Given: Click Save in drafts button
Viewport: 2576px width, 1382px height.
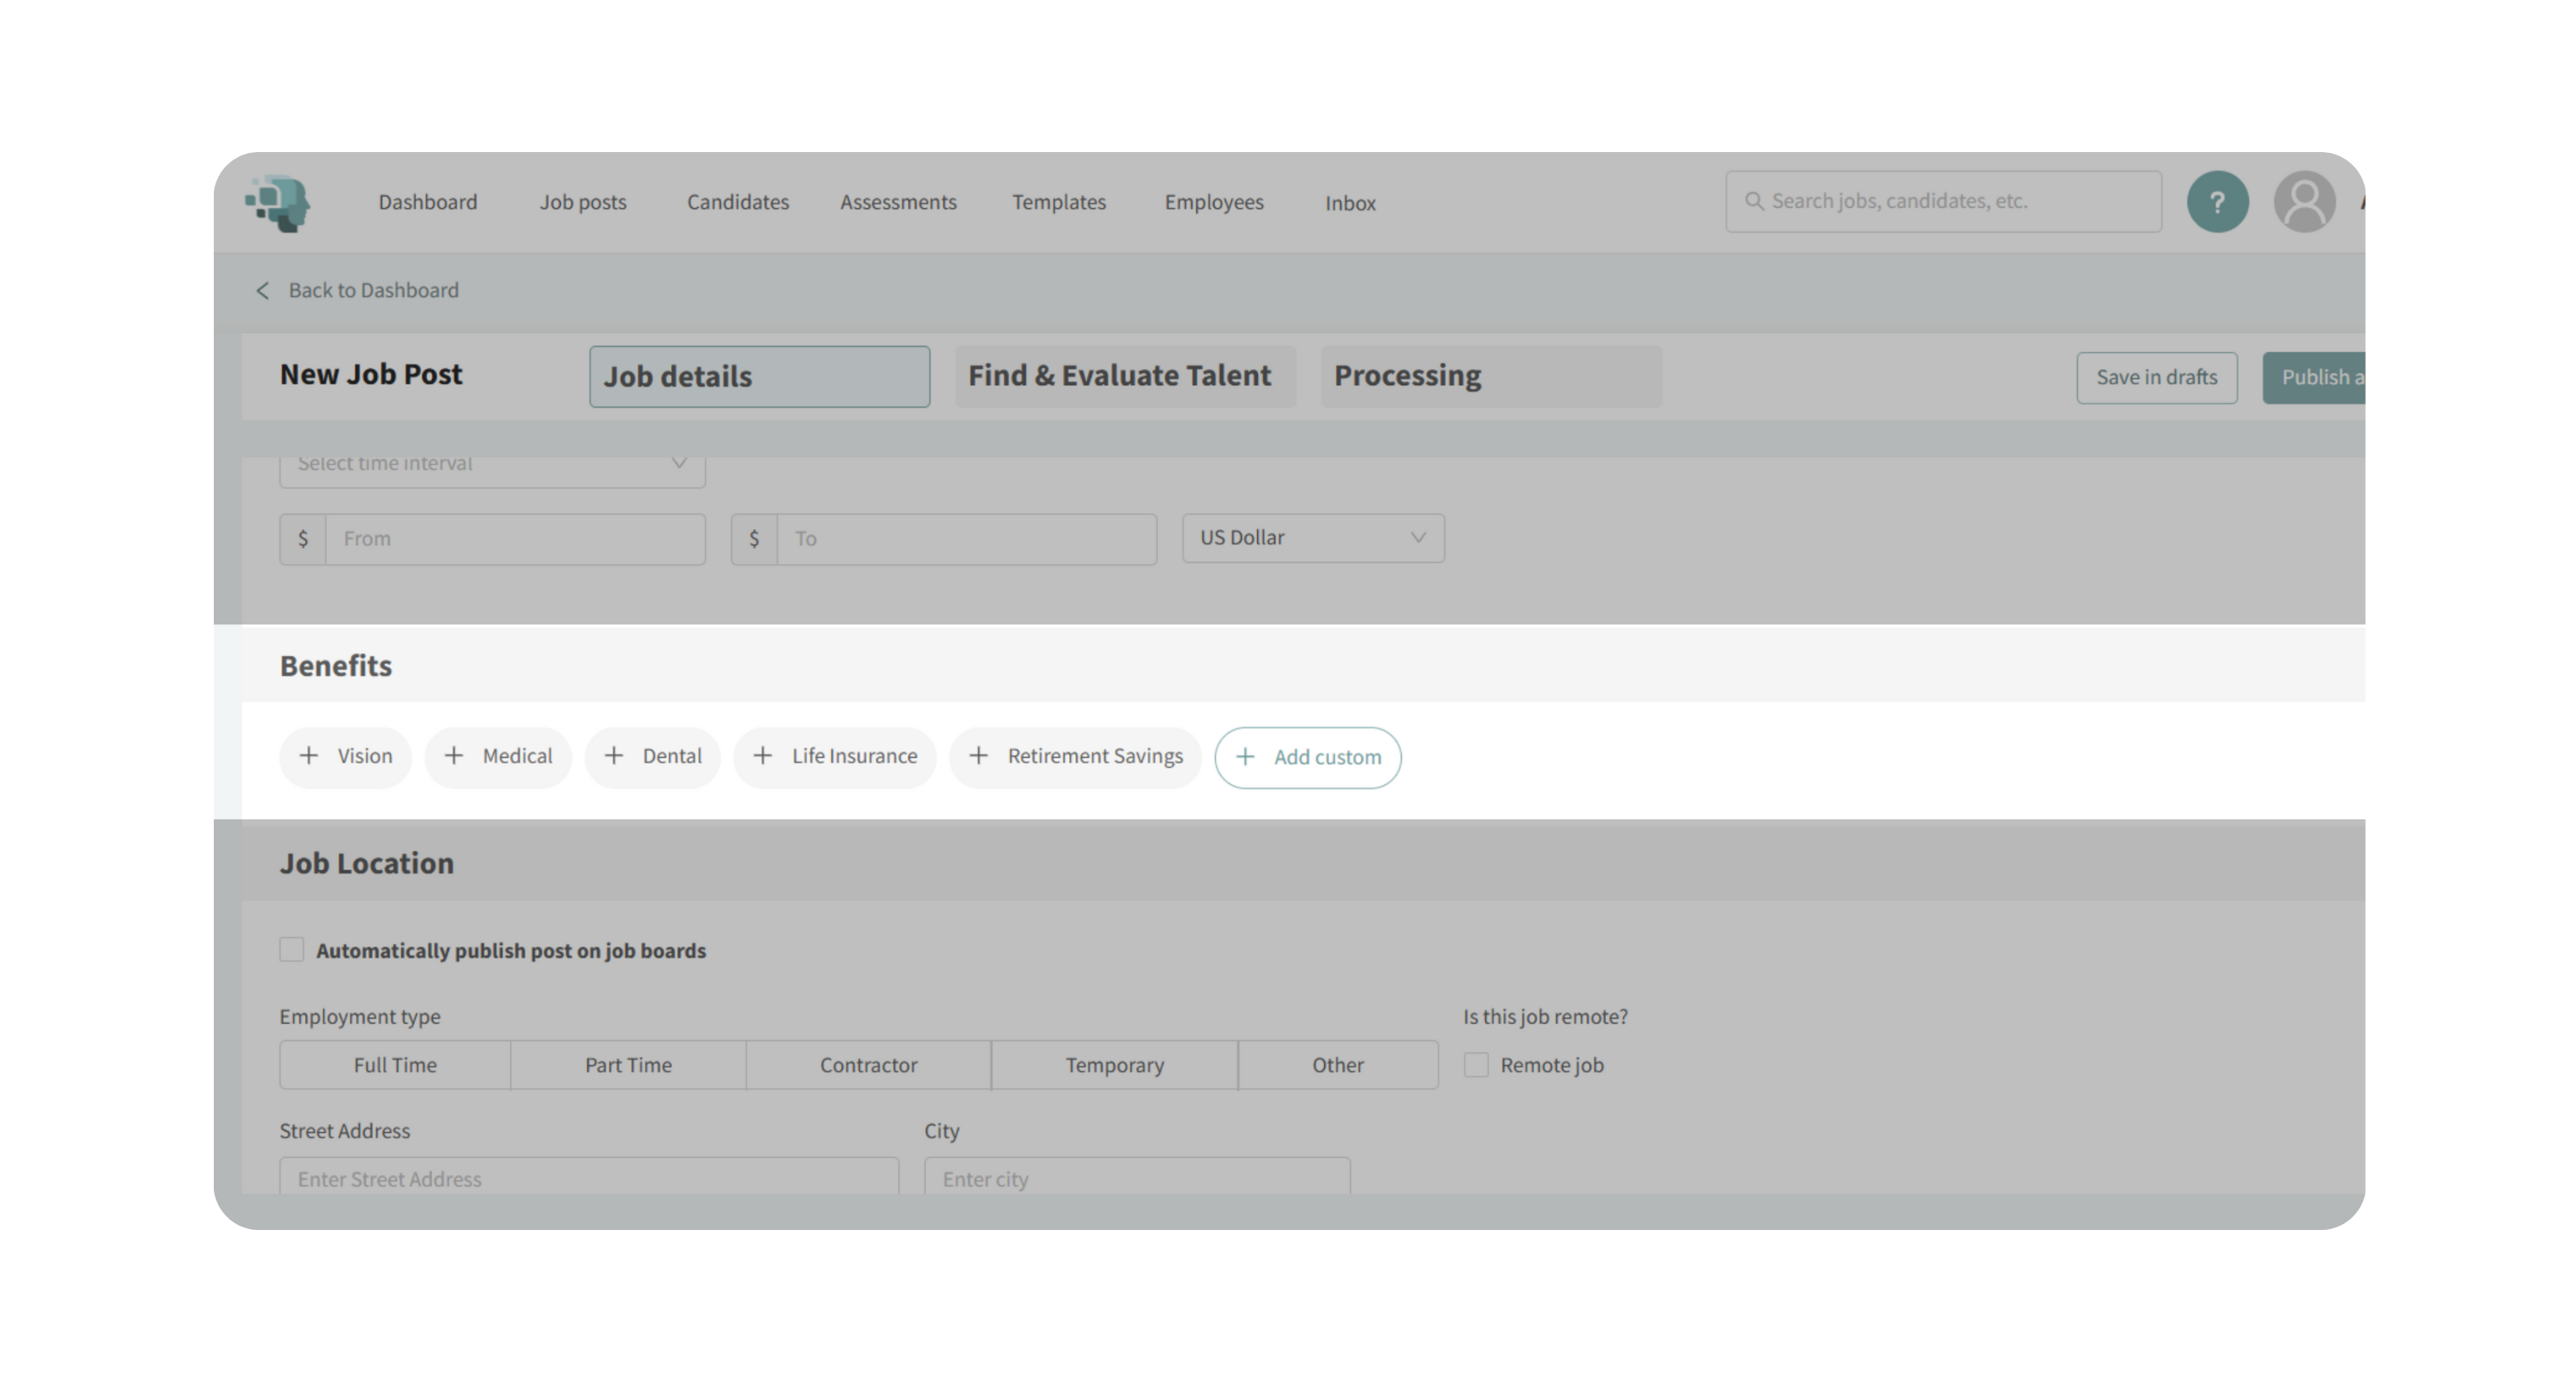Looking at the screenshot, I should tap(2156, 378).
